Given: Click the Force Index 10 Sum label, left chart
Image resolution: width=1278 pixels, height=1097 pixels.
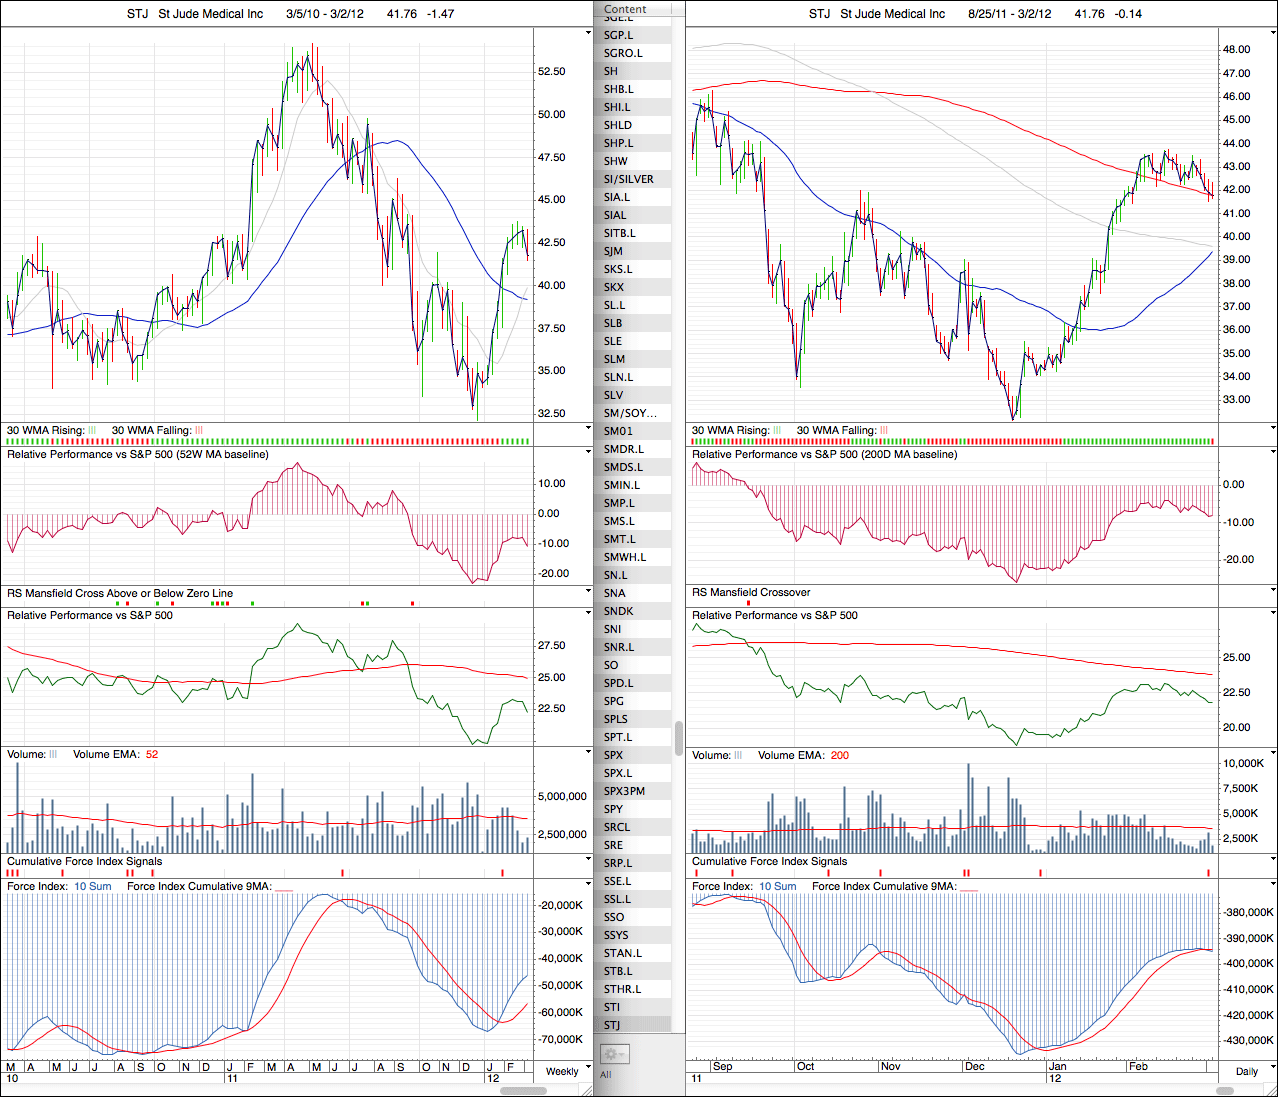Looking at the screenshot, I should click(x=93, y=886).
